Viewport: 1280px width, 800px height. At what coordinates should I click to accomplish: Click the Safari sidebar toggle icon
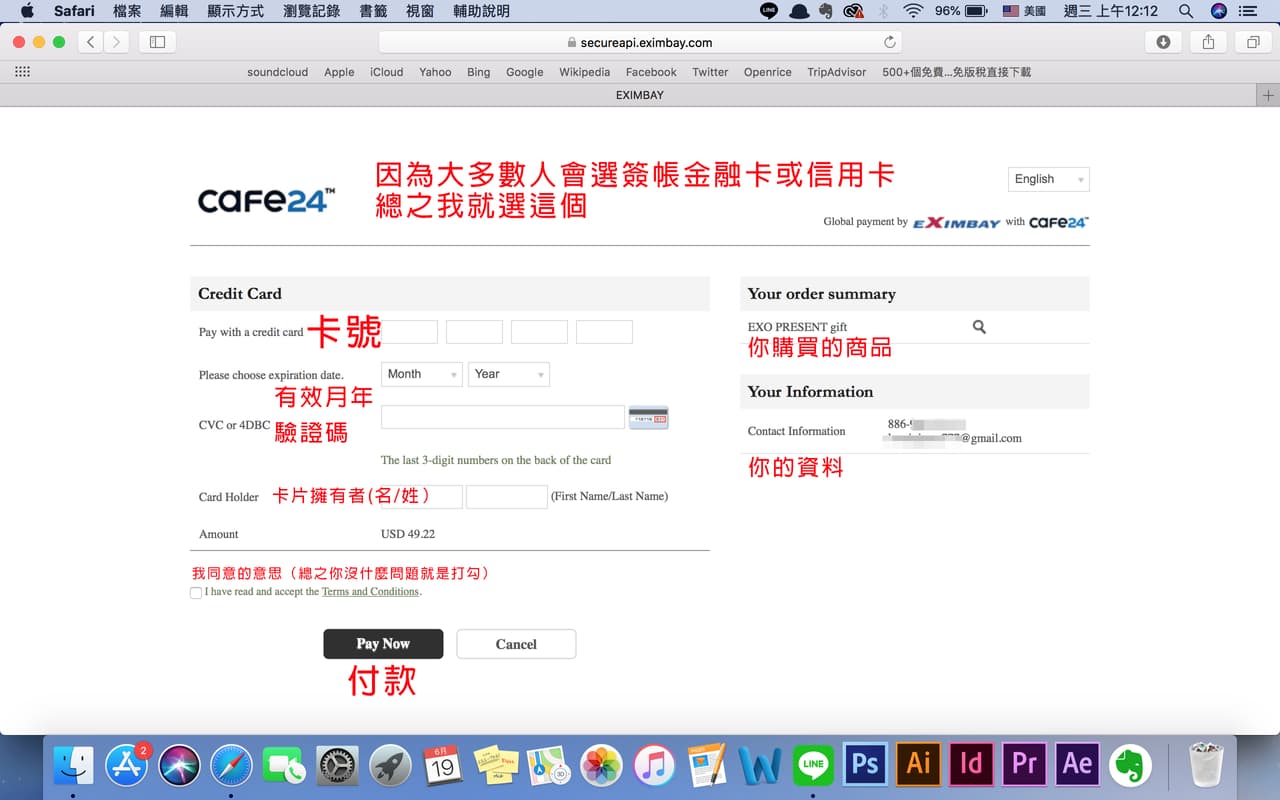(157, 42)
